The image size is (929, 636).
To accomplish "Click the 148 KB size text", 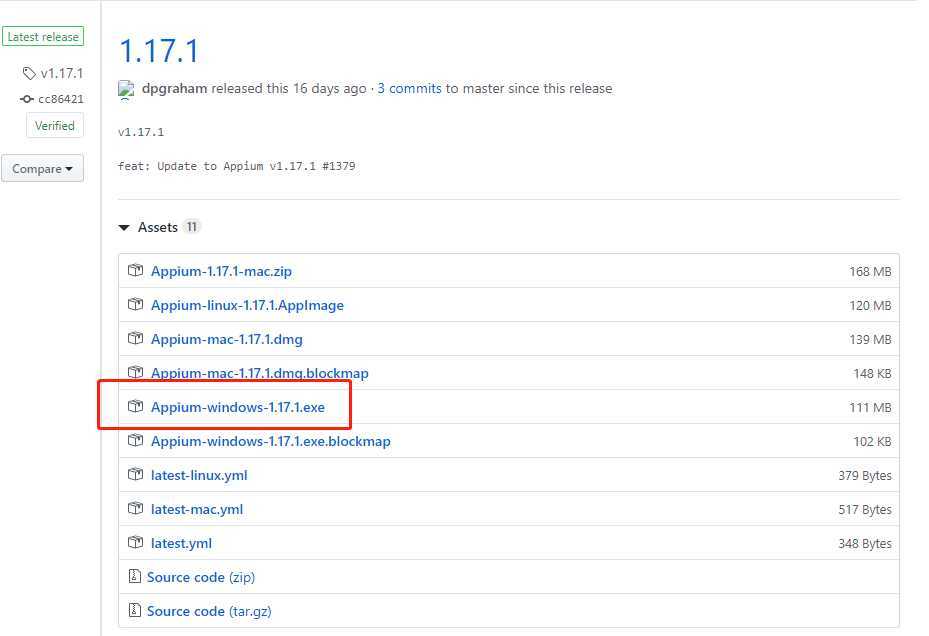I will [872, 373].
